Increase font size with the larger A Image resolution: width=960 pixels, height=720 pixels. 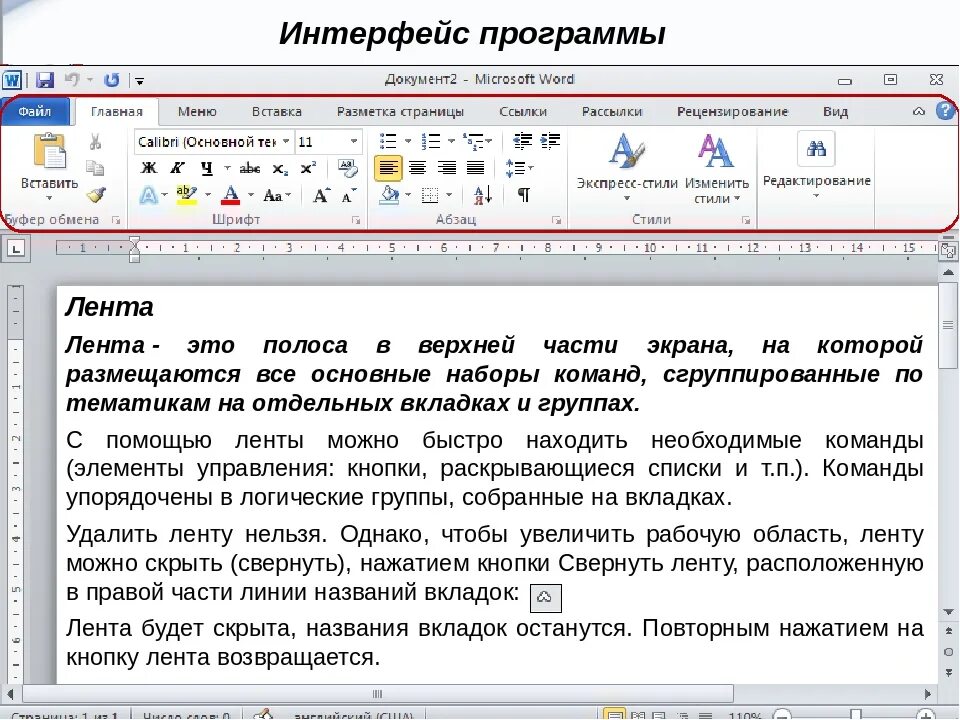(321, 195)
